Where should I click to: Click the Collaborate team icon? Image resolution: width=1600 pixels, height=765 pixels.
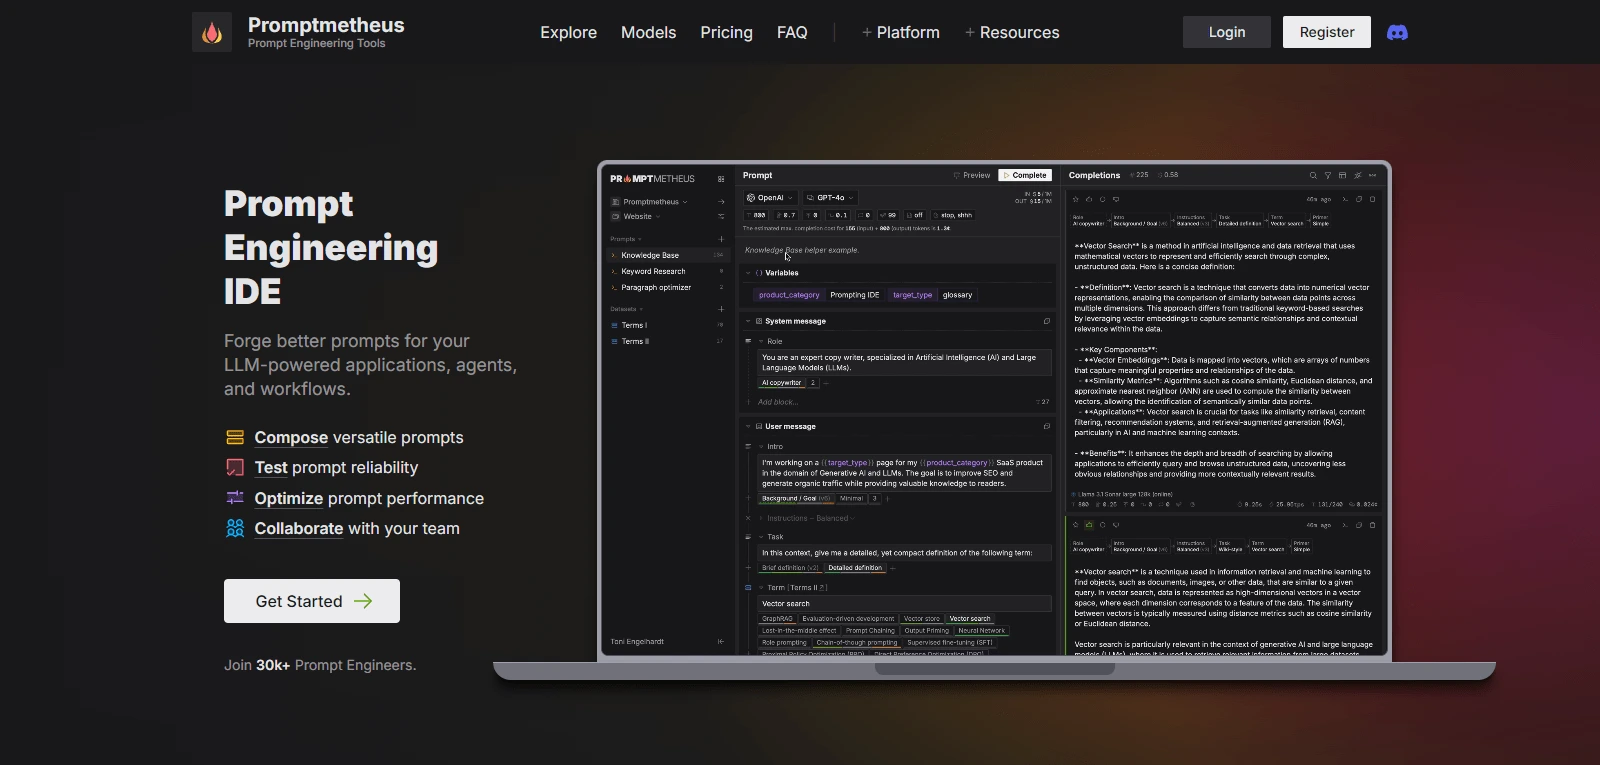coord(235,528)
